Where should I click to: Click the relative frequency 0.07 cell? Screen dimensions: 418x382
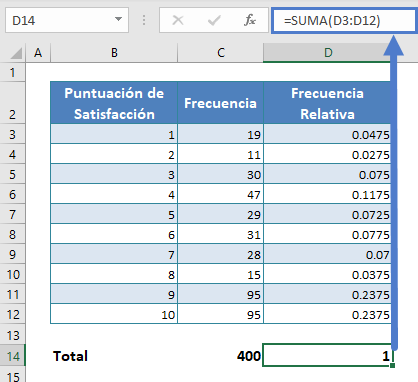click(x=327, y=254)
